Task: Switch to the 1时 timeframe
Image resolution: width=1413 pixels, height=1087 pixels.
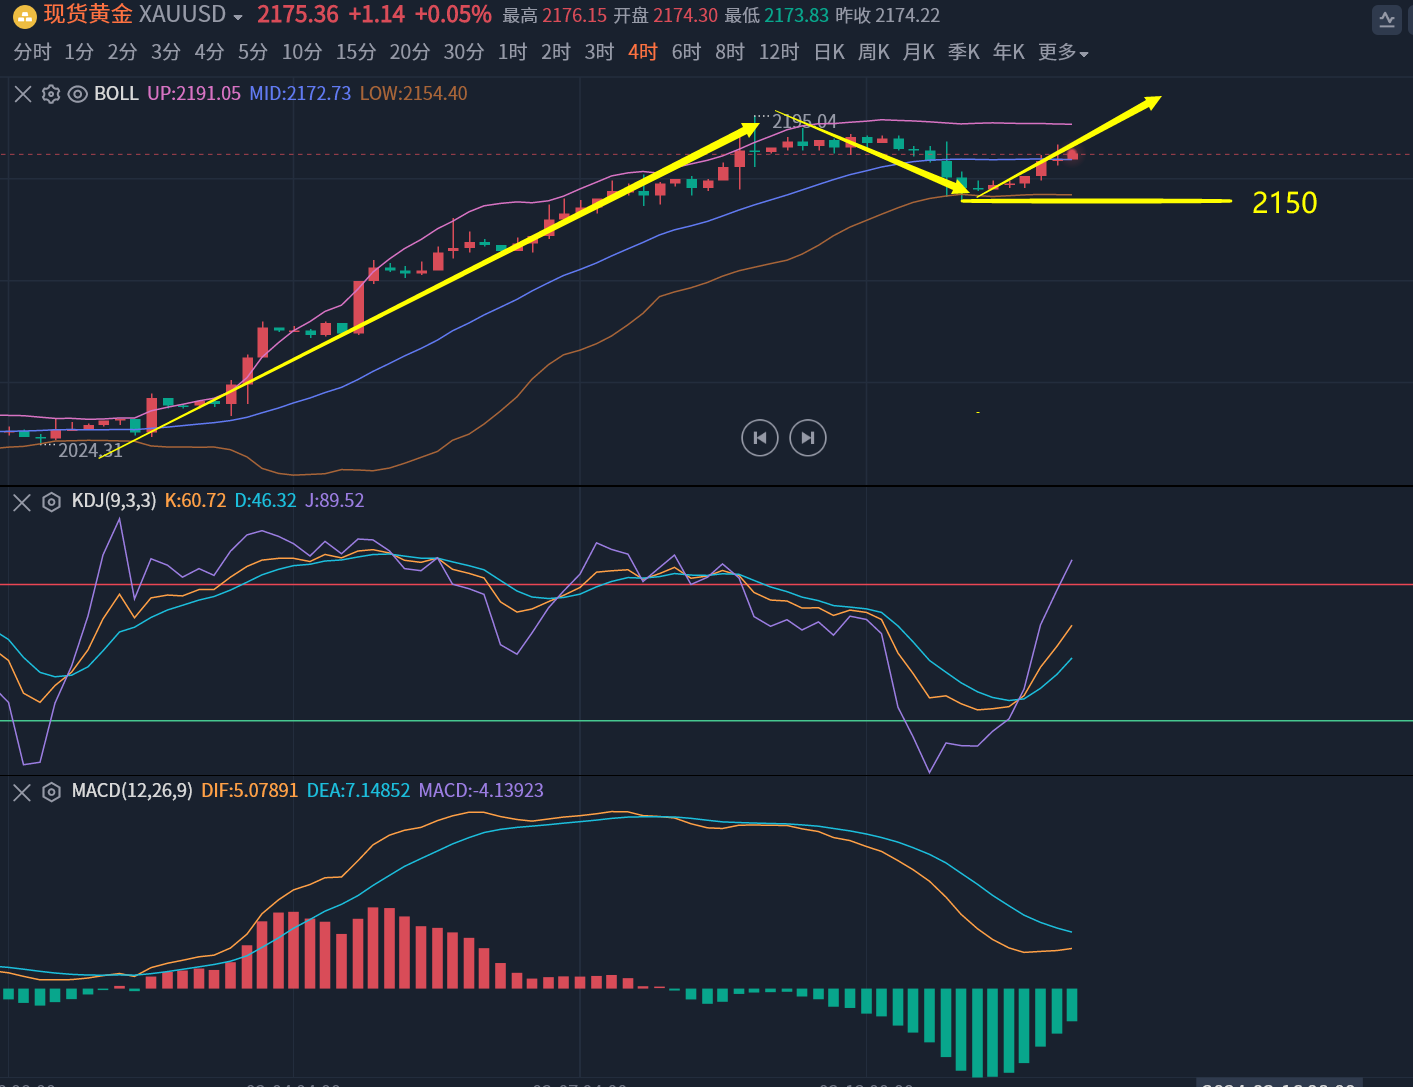Action: coord(512,52)
